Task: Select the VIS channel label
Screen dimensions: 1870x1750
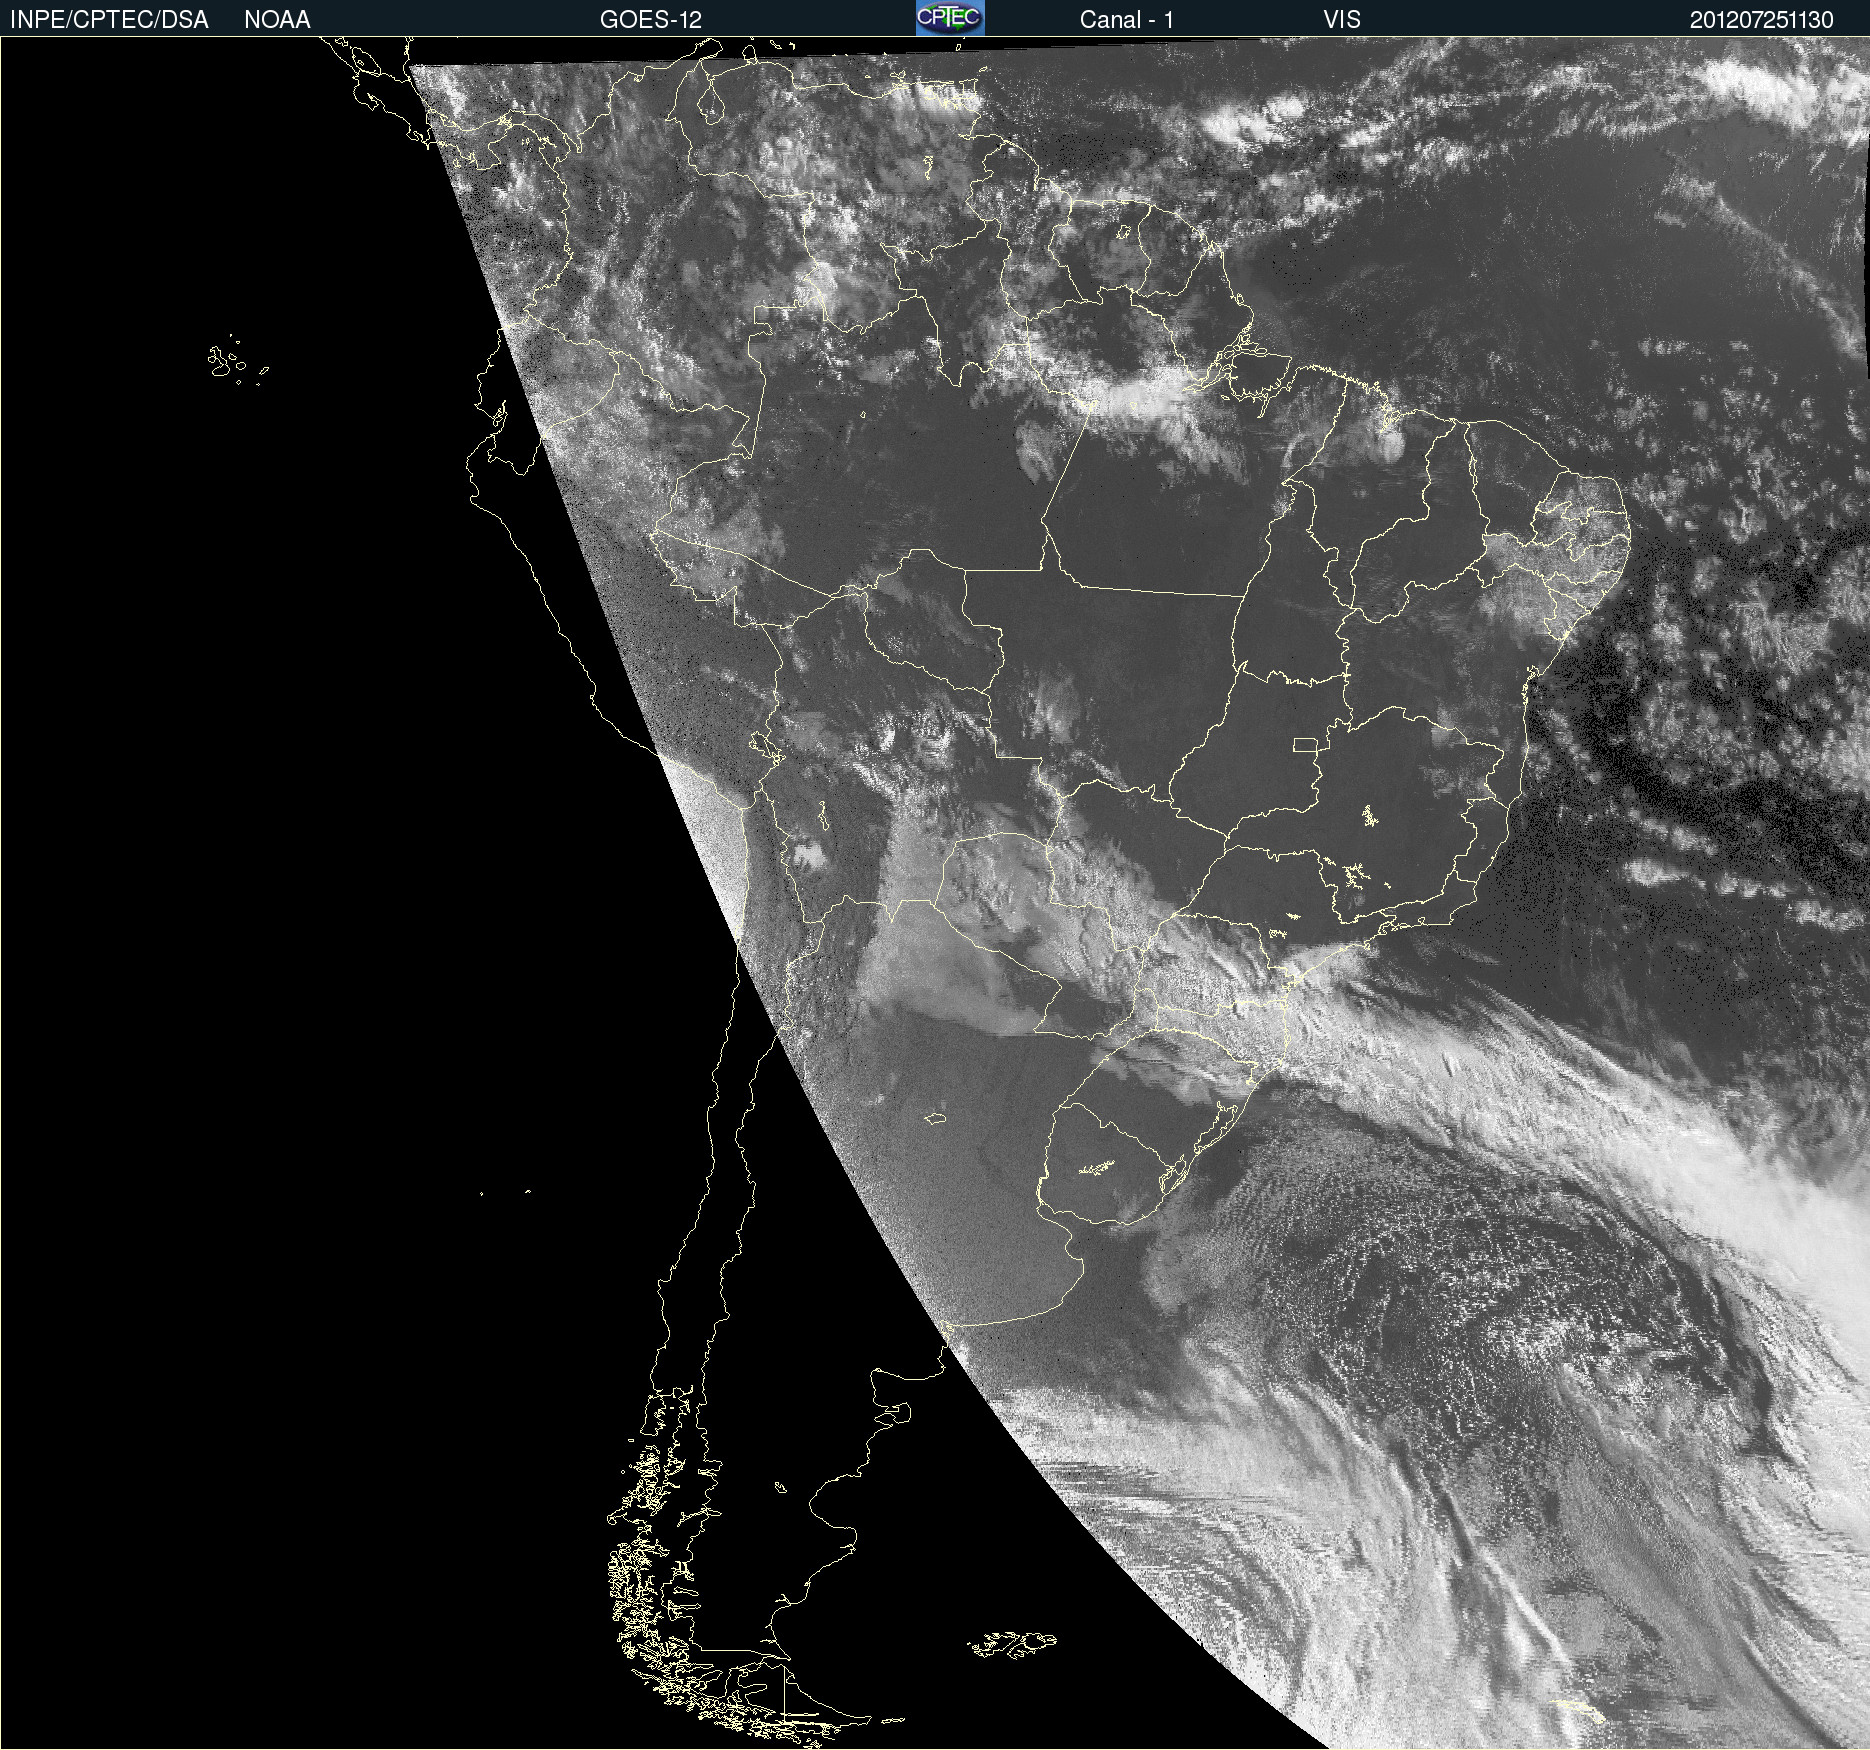Action: [x=1342, y=20]
